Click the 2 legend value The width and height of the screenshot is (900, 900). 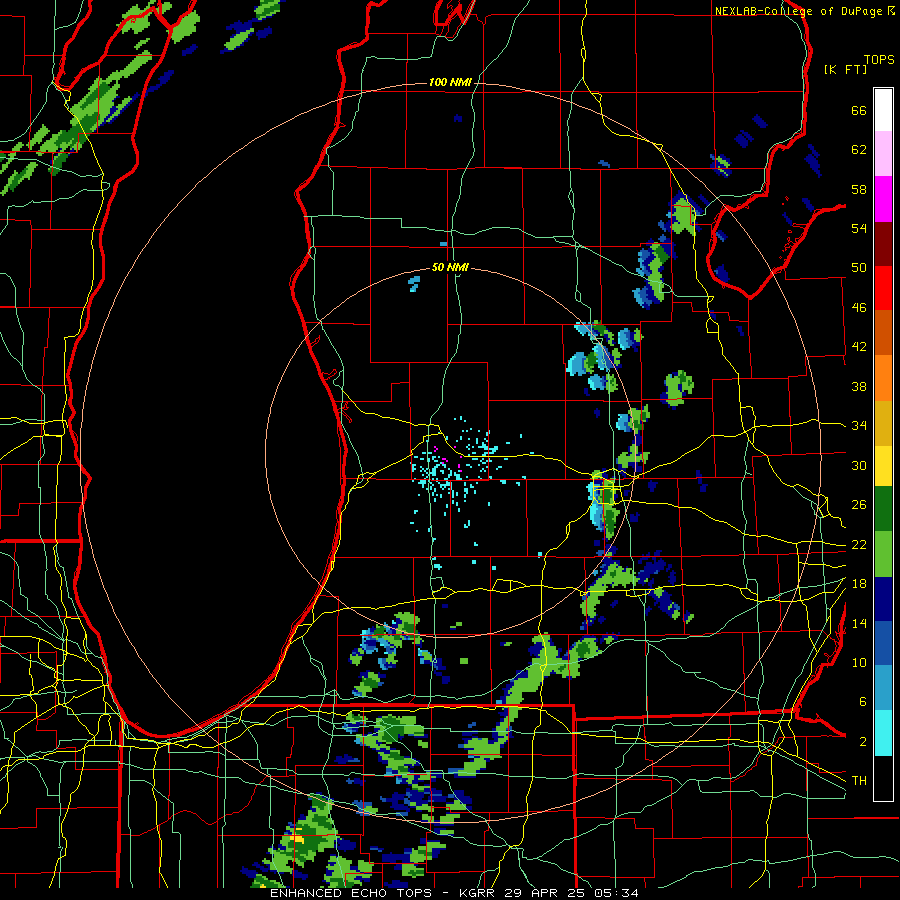click(863, 742)
